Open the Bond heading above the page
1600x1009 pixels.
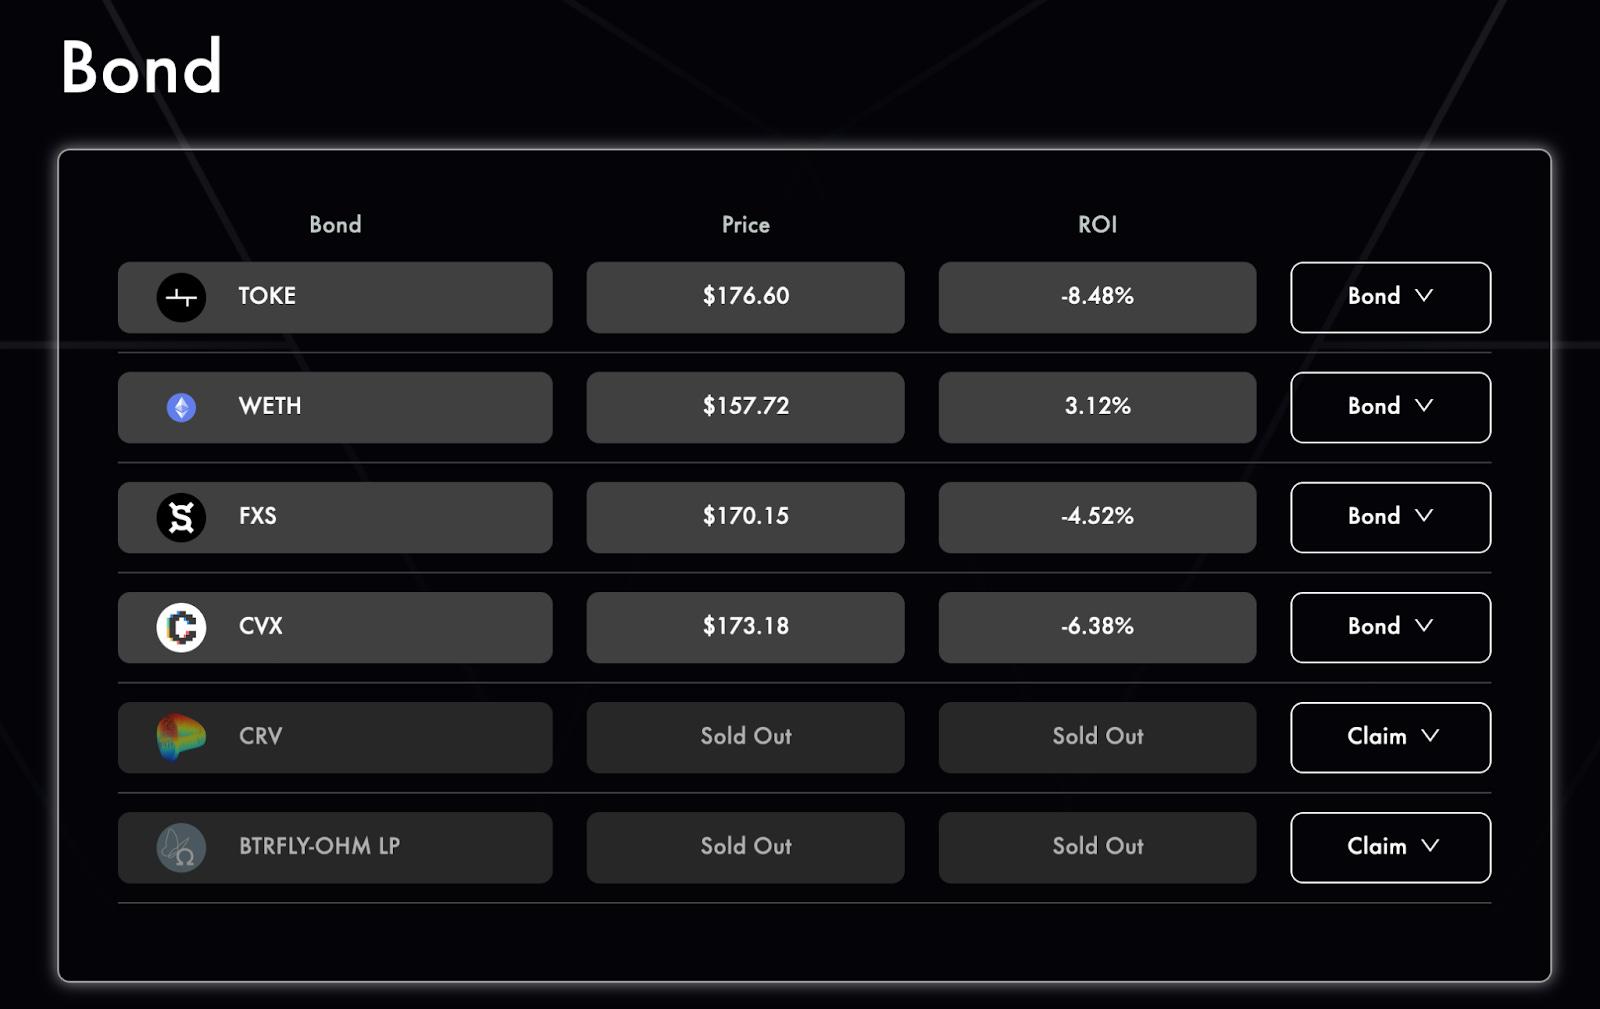point(143,69)
